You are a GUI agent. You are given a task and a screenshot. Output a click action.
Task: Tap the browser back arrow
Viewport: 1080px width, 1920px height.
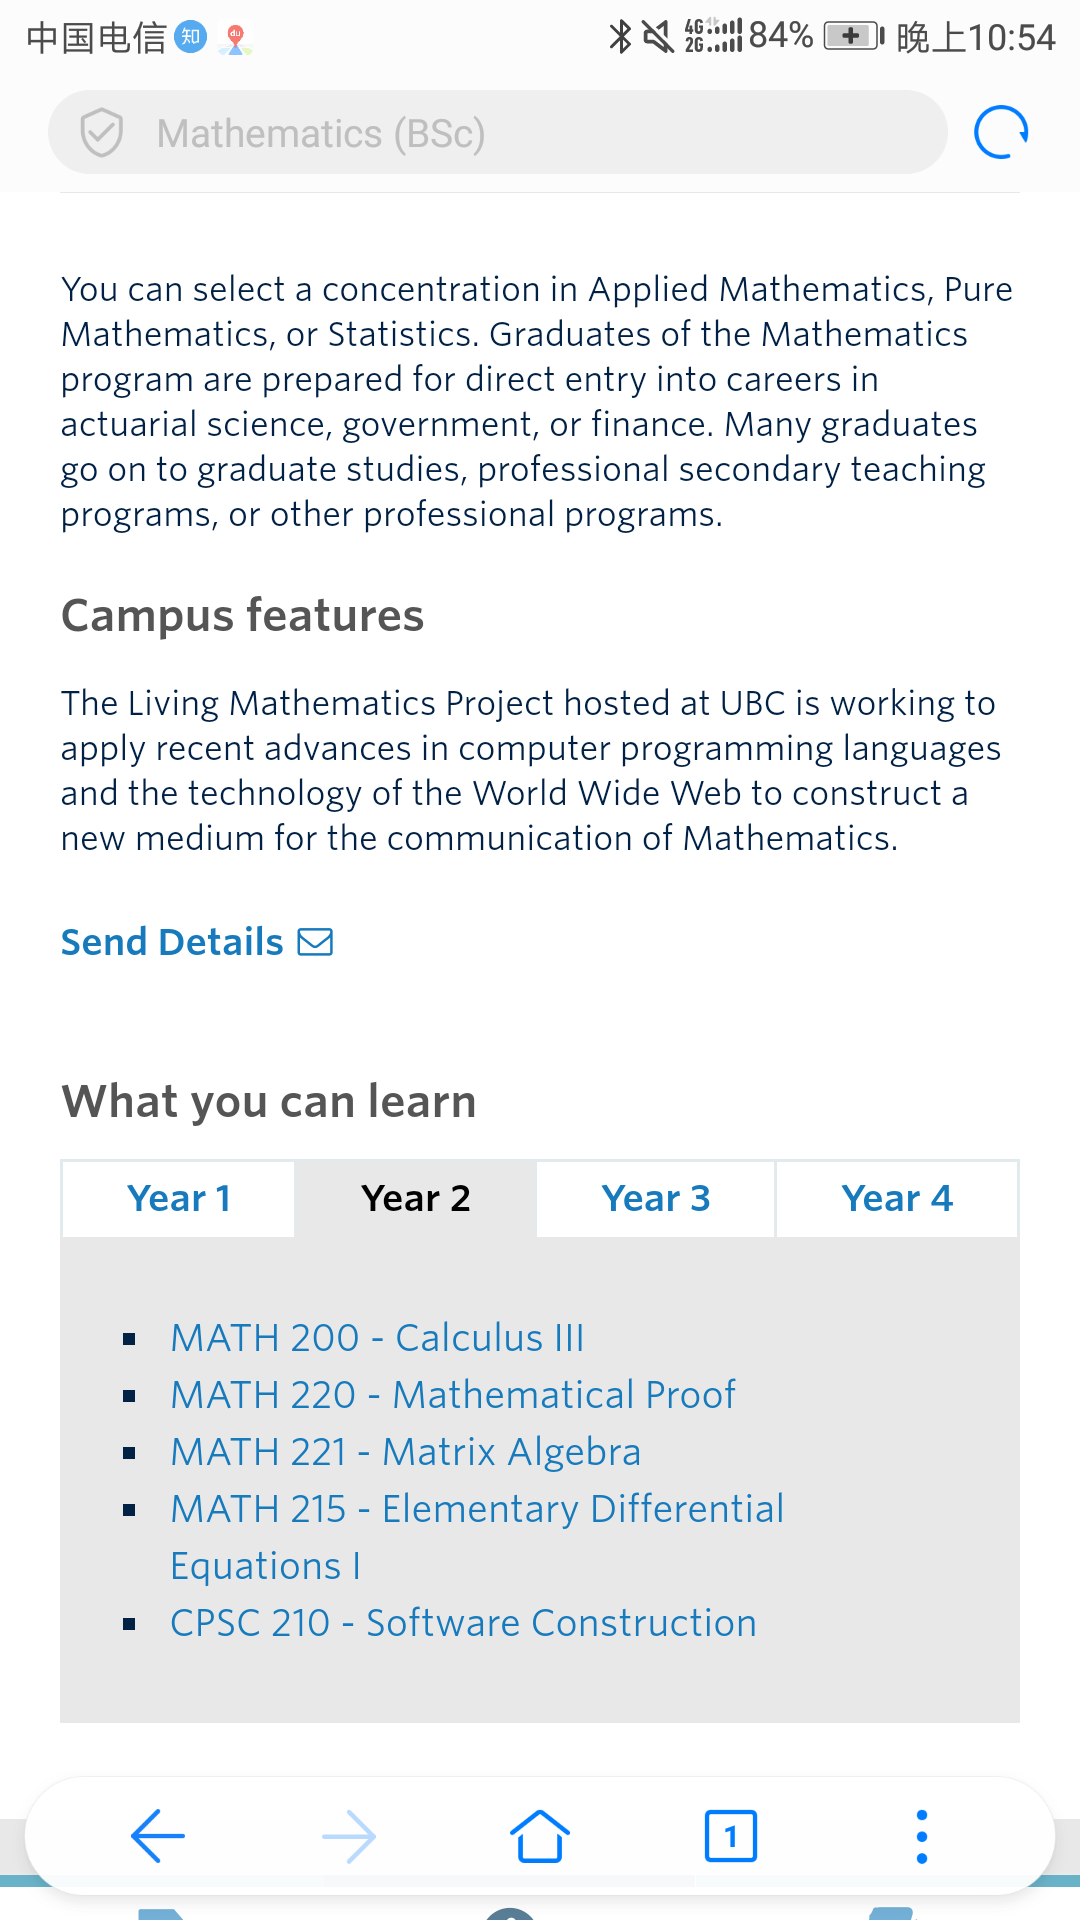point(158,1836)
